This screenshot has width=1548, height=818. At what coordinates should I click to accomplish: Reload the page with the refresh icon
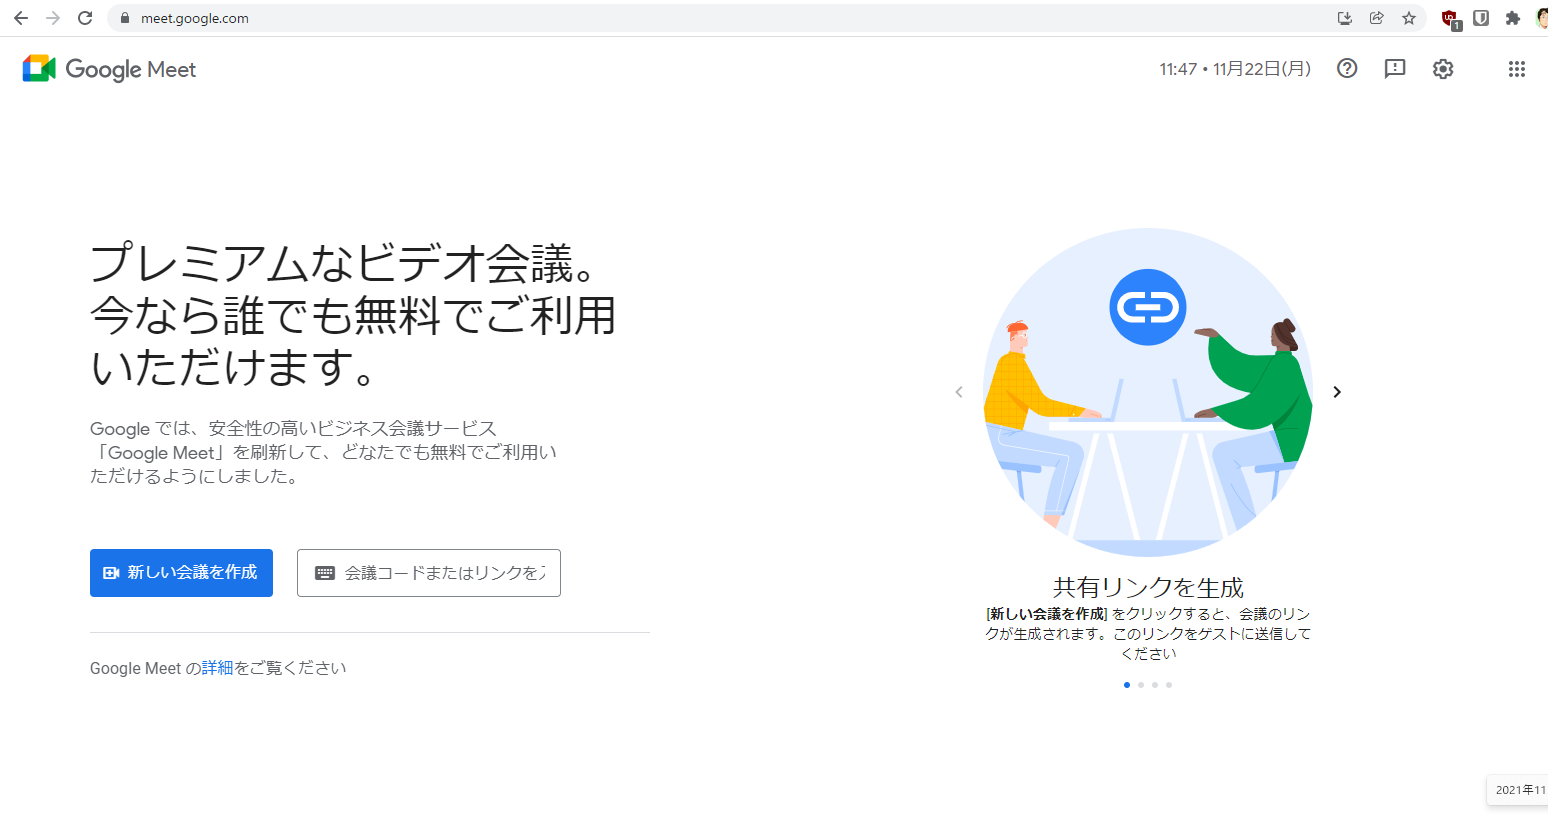pos(85,18)
